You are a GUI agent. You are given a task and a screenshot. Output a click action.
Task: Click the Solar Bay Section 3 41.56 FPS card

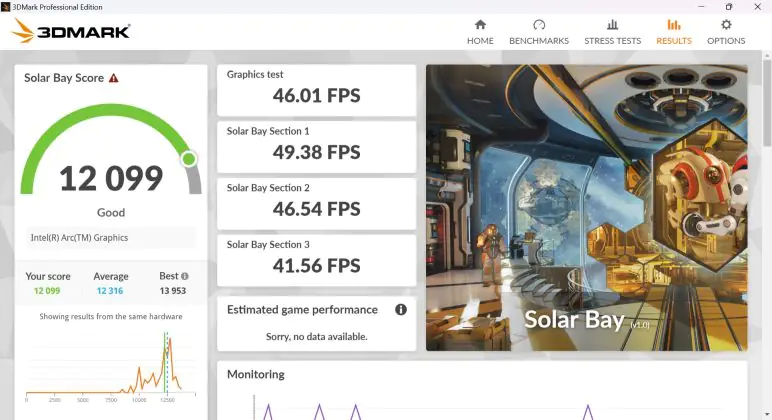point(317,260)
